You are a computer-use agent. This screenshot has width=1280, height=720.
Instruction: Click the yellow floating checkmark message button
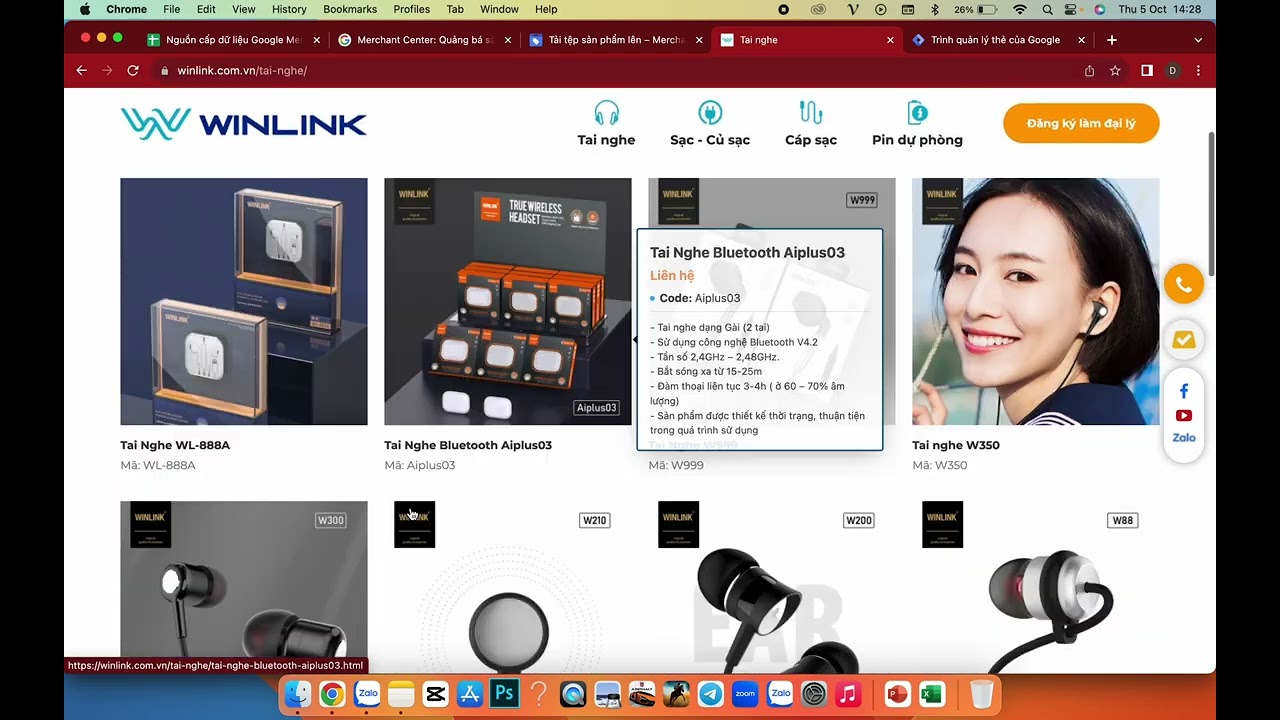(1184, 341)
